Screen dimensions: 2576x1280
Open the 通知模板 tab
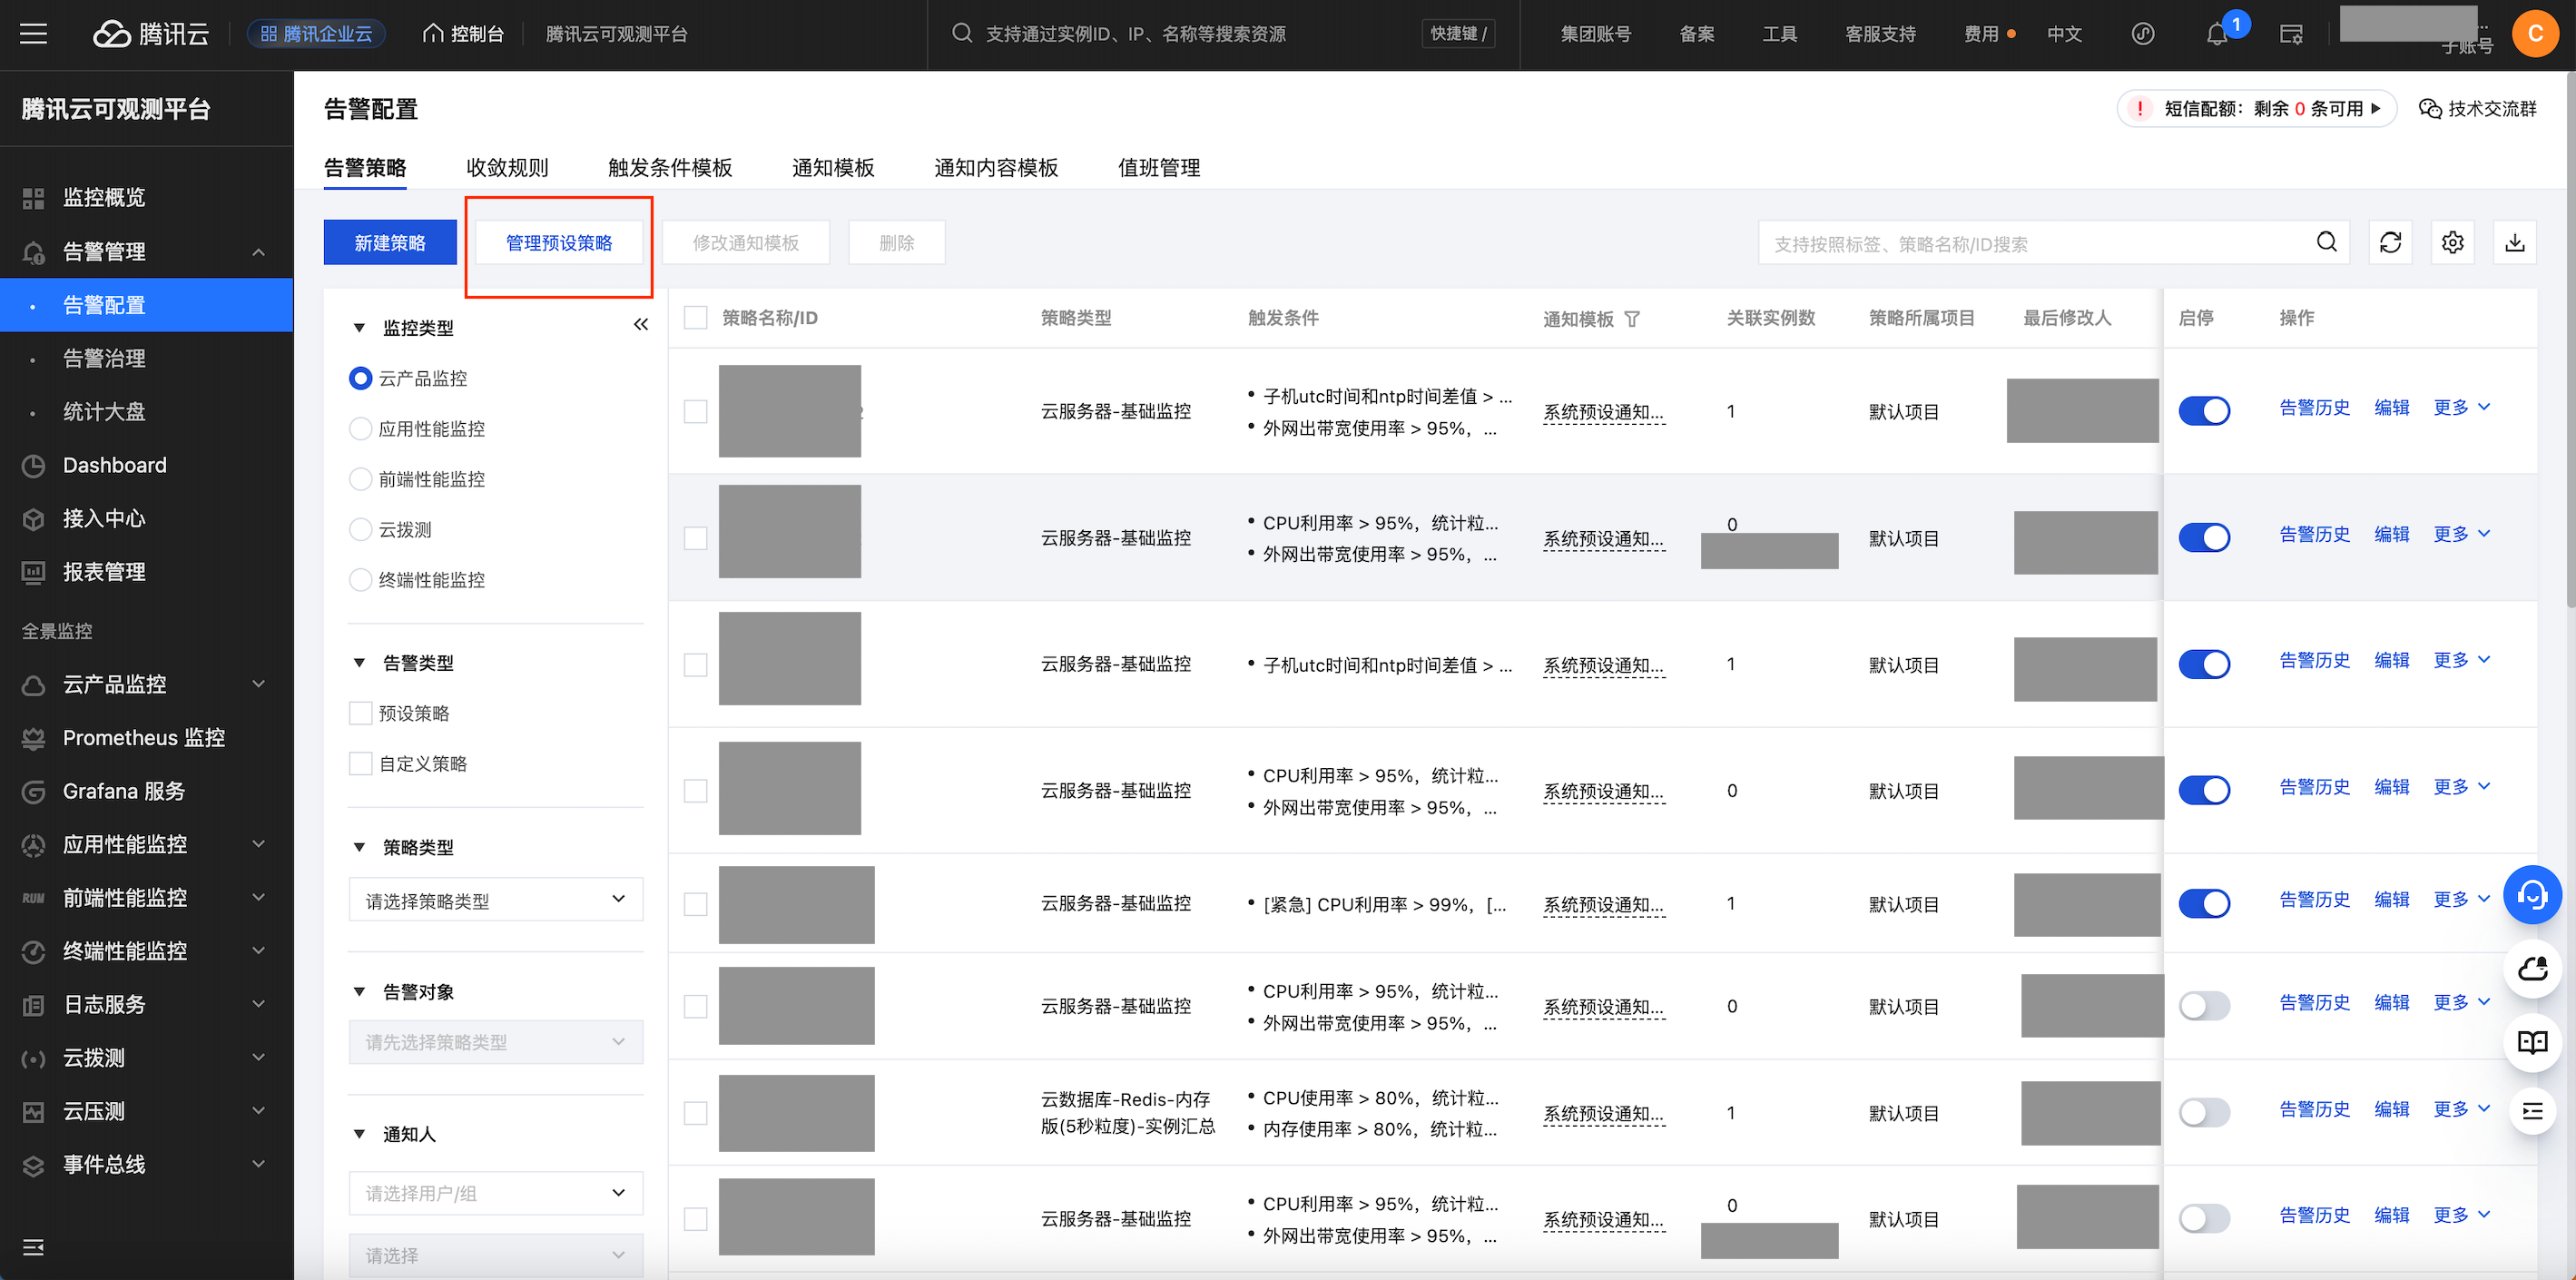(833, 168)
